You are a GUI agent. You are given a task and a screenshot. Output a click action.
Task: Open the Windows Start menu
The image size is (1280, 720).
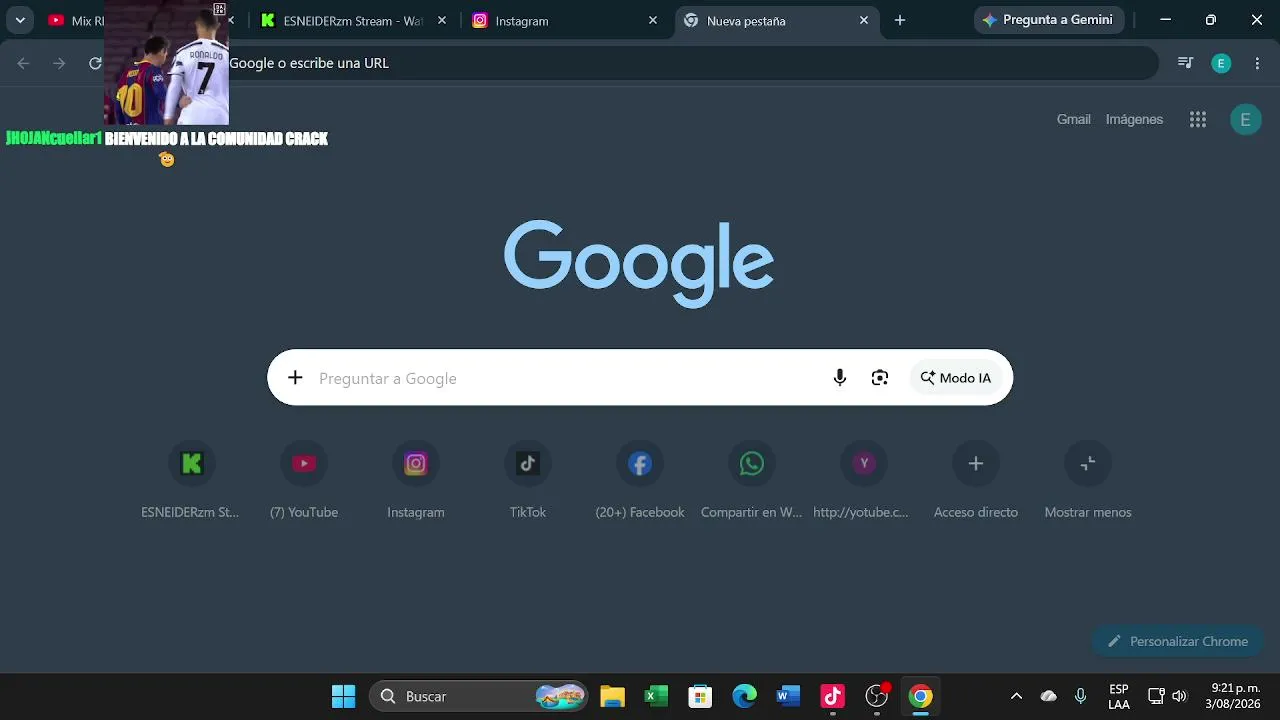tap(343, 696)
